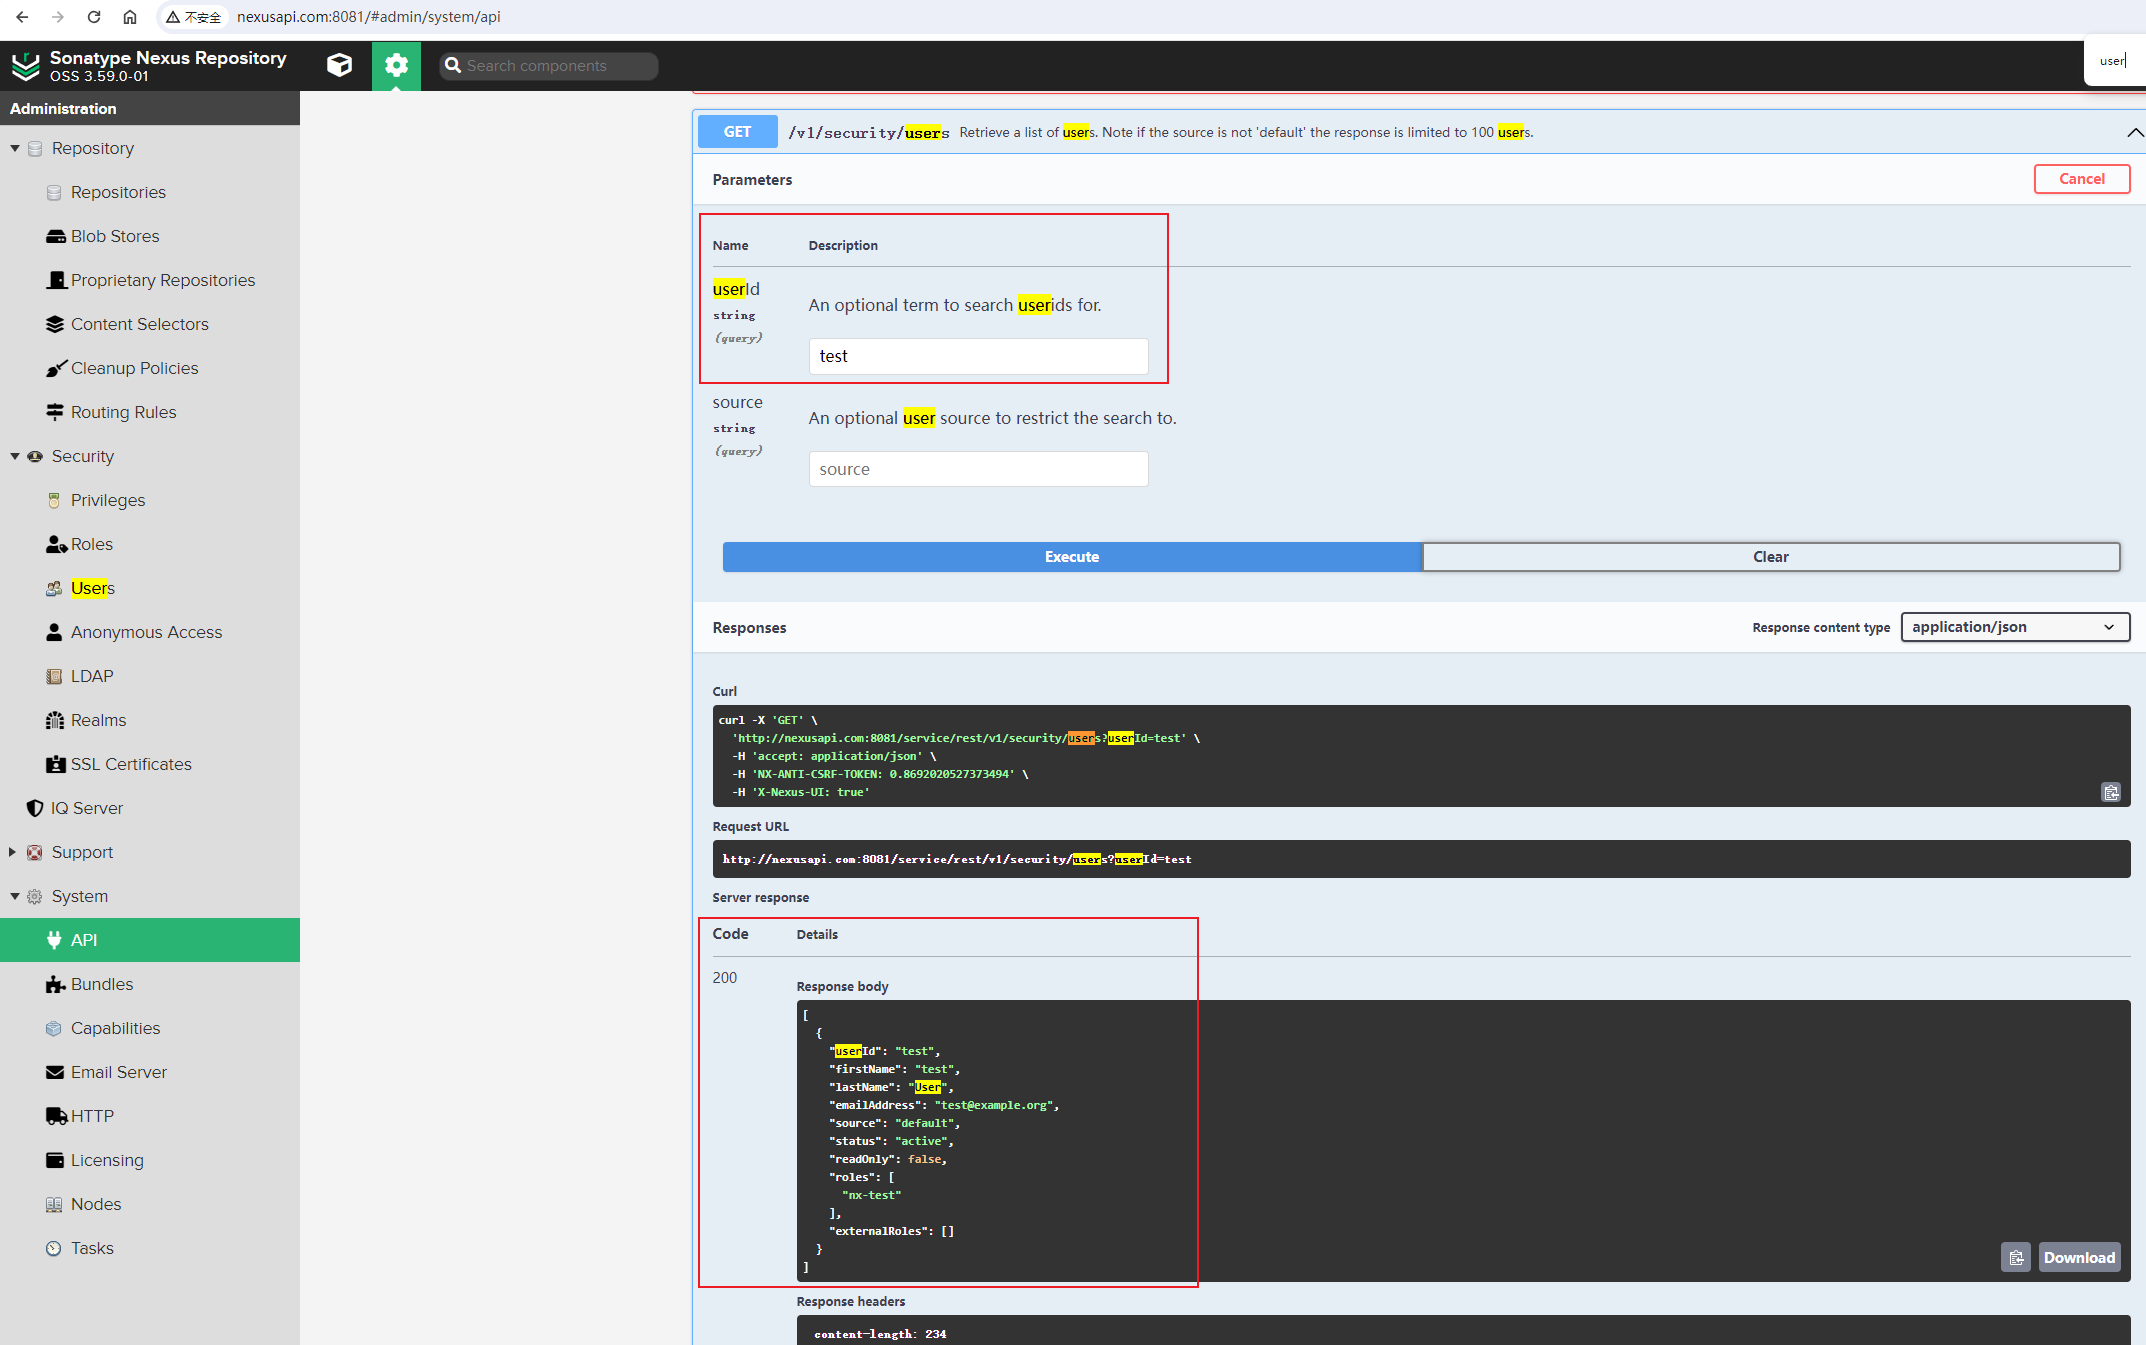Click the "emailAddress" line in response body
This screenshot has width=2146, height=1345.
[x=943, y=1105]
